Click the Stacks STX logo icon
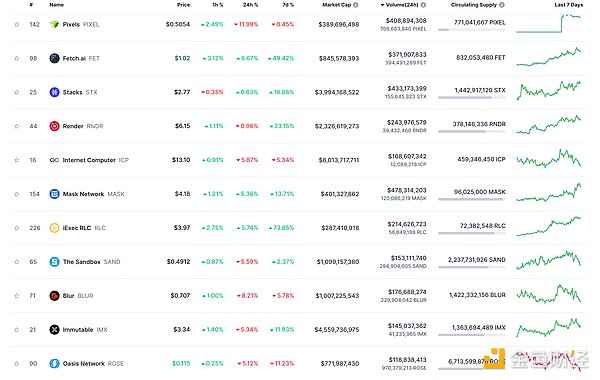The image size is (600, 380). coord(54,92)
